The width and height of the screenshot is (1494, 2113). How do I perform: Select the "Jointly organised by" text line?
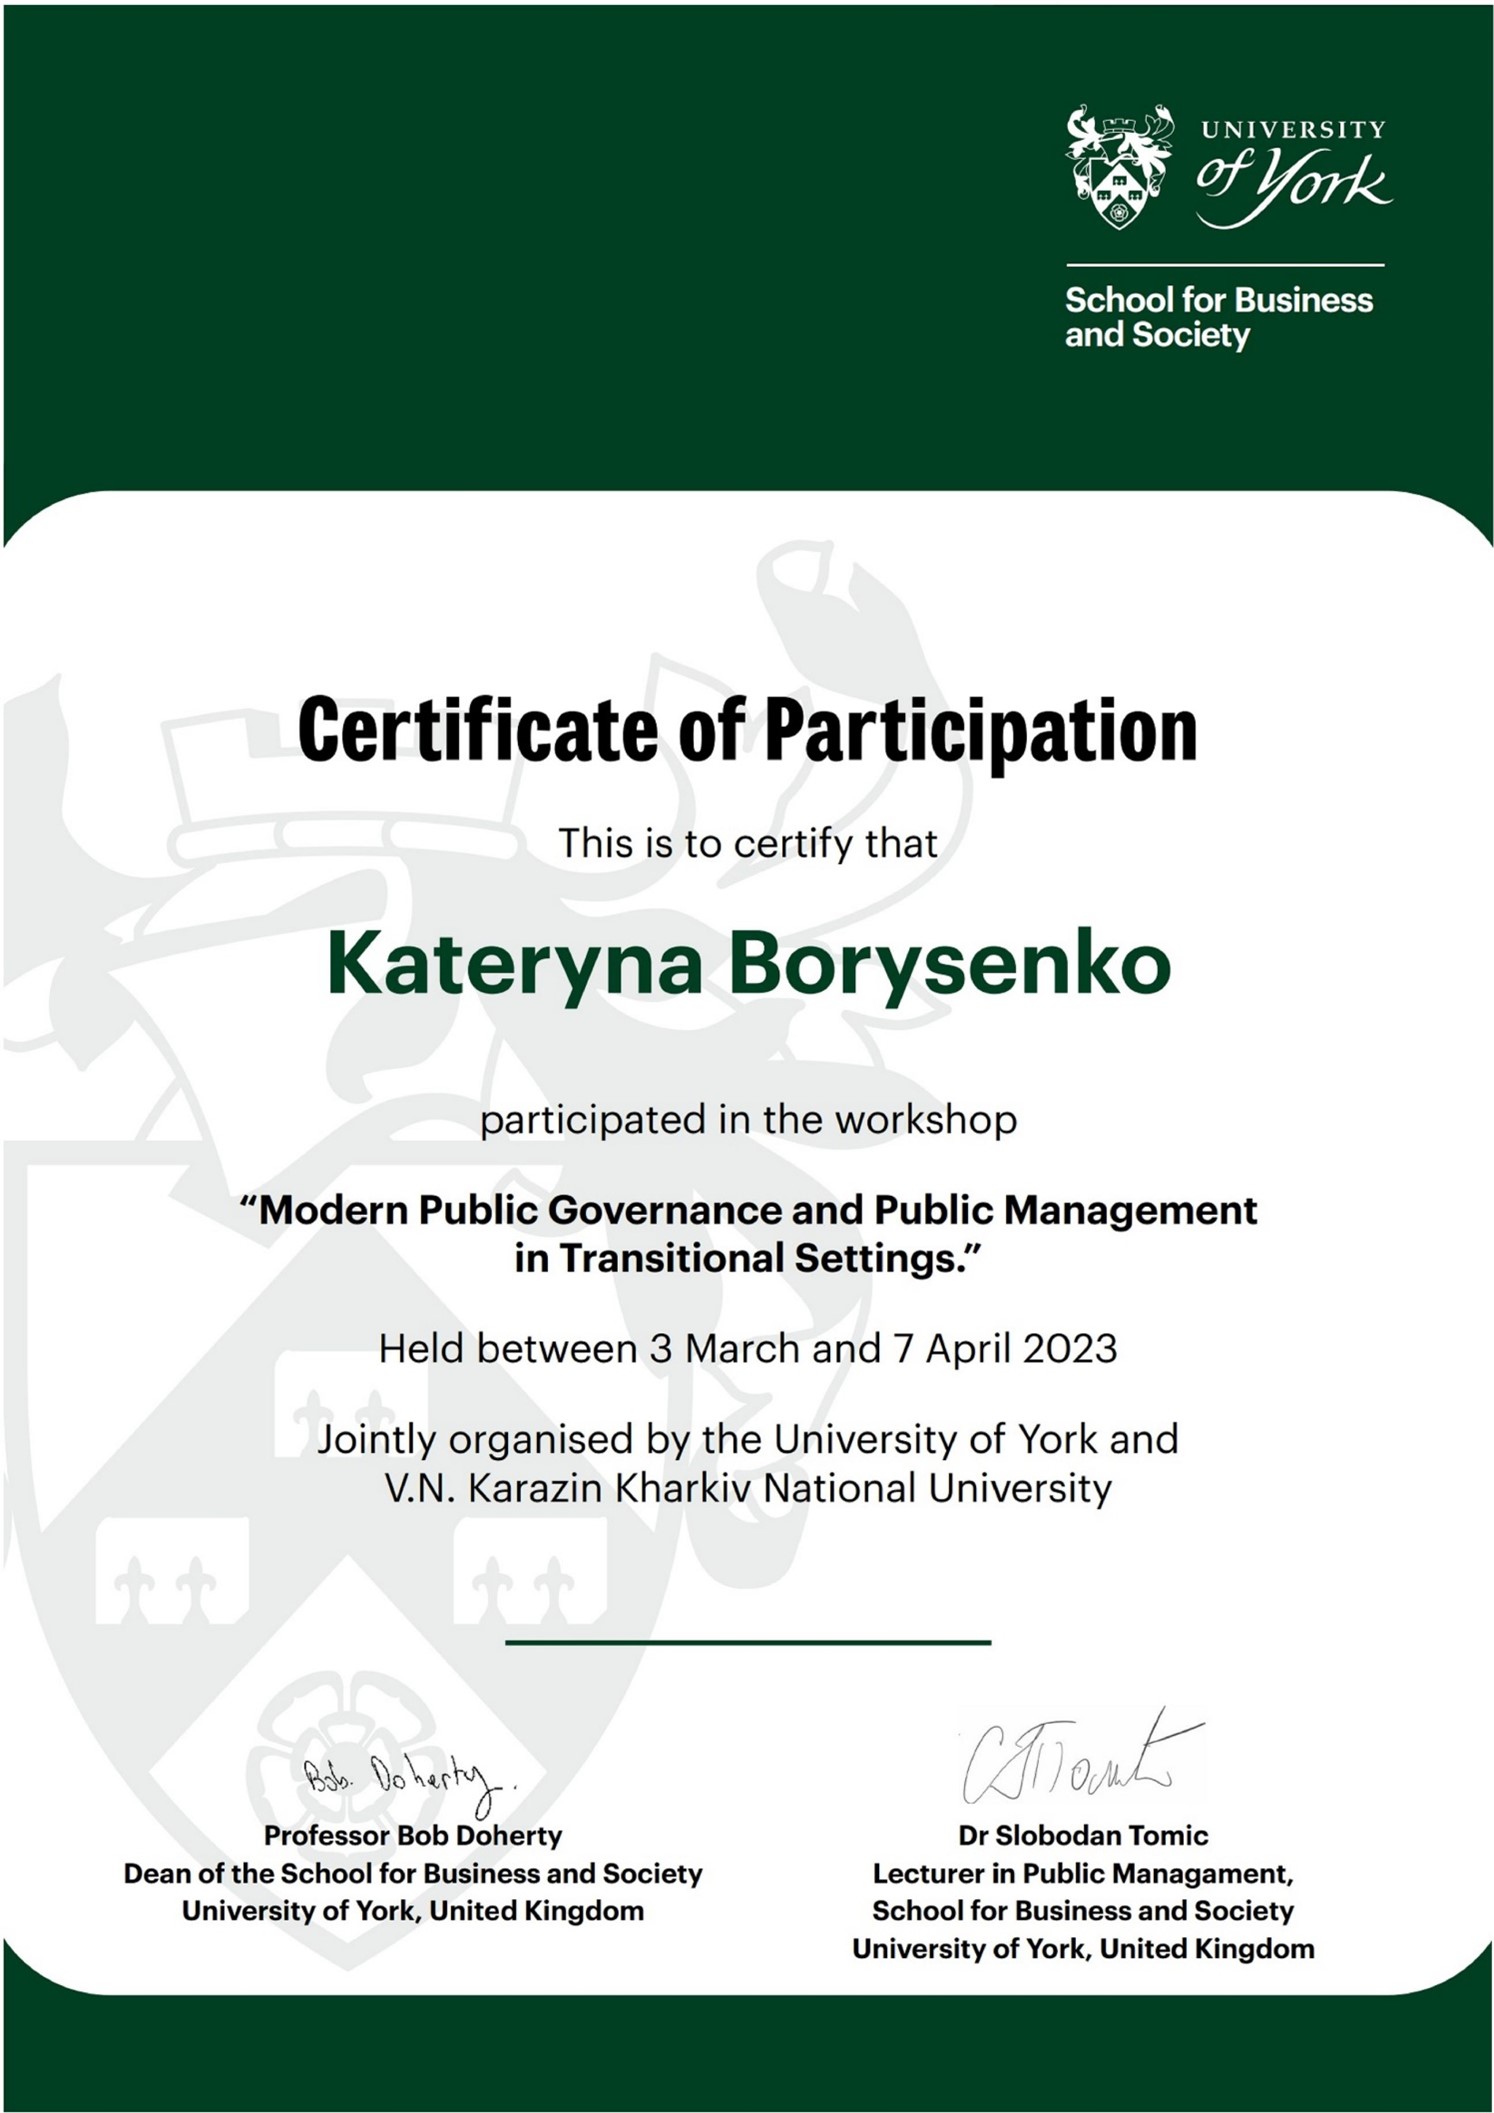coord(747,1440)
